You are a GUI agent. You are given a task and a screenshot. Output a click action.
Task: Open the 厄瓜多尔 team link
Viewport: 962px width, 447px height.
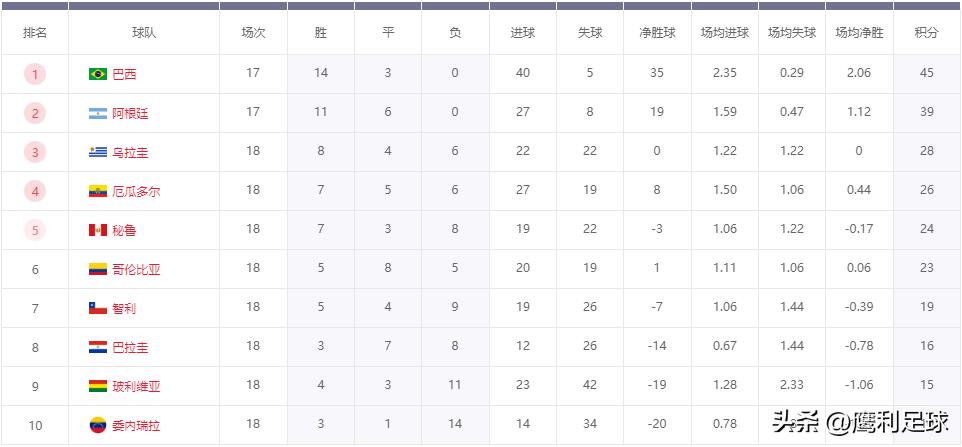[x=136, y=191]
